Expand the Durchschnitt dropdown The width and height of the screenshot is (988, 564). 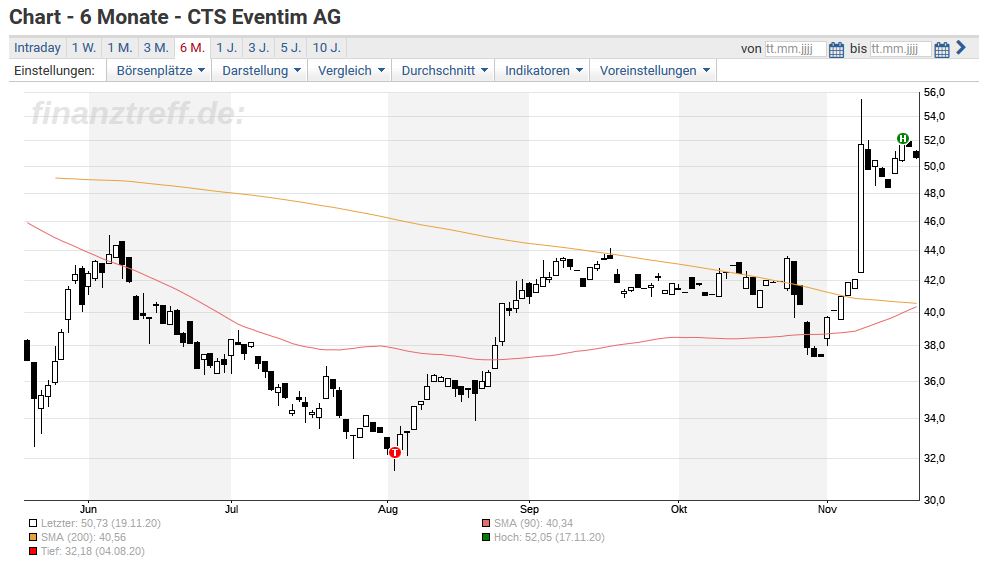click(x=444, y=71)
